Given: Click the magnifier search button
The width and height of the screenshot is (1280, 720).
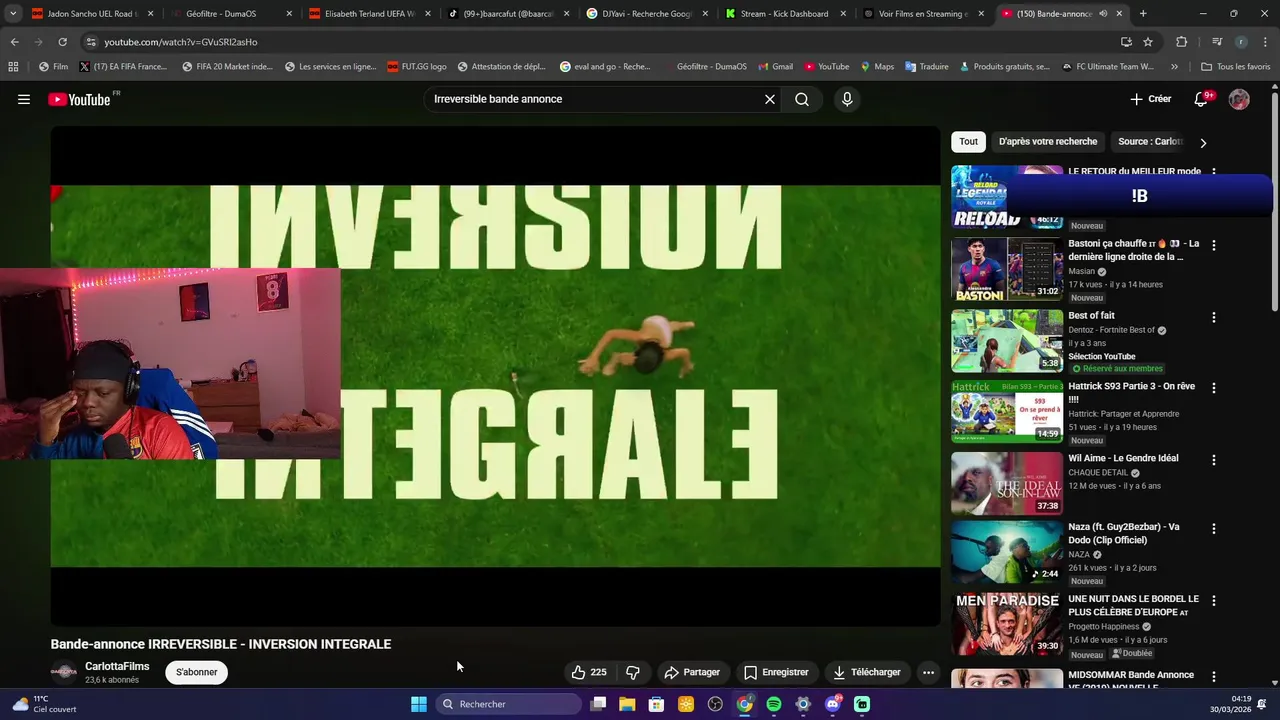Looking at the screenshot, I should [802, 99].
